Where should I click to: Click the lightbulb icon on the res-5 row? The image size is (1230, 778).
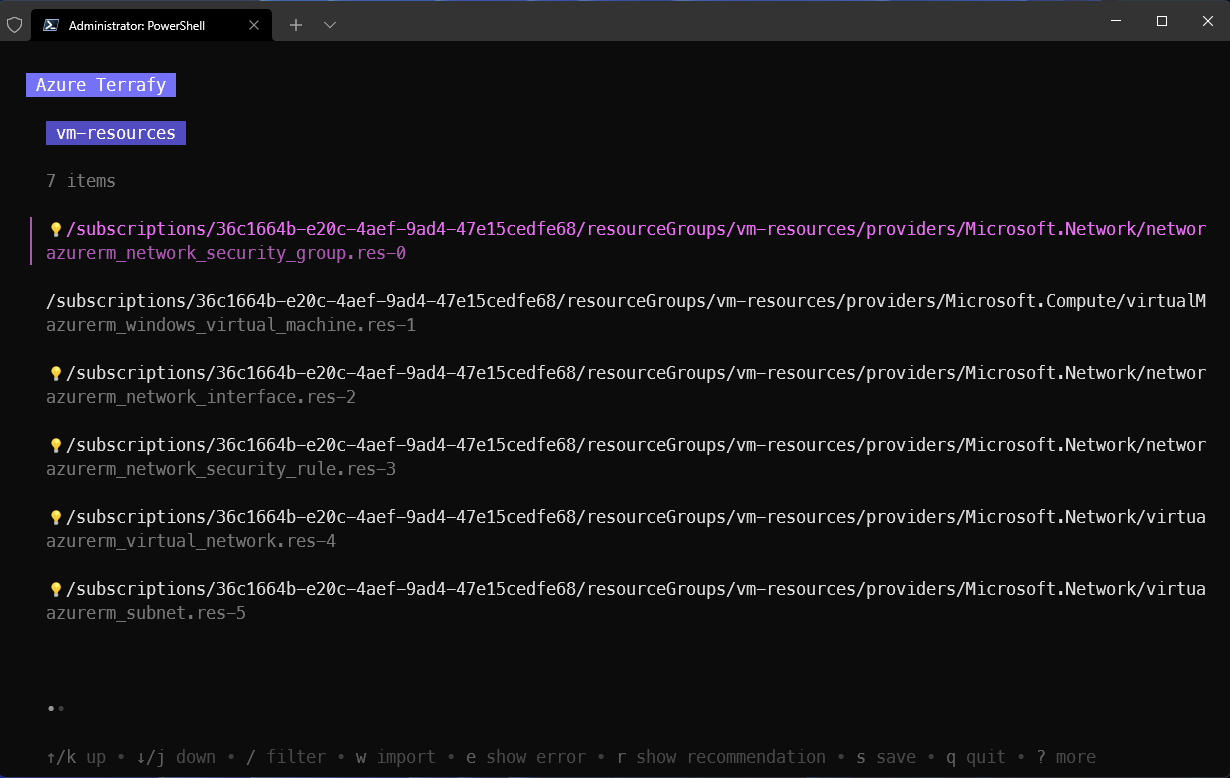(x=56, y=590)
